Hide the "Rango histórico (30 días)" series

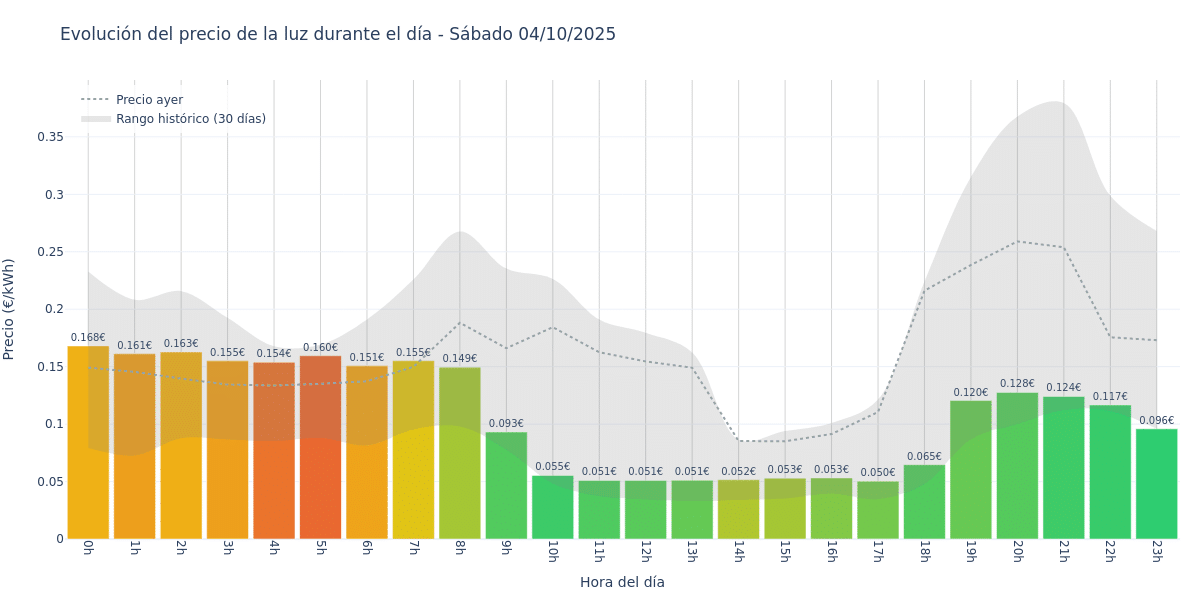[x=190, y=119]
